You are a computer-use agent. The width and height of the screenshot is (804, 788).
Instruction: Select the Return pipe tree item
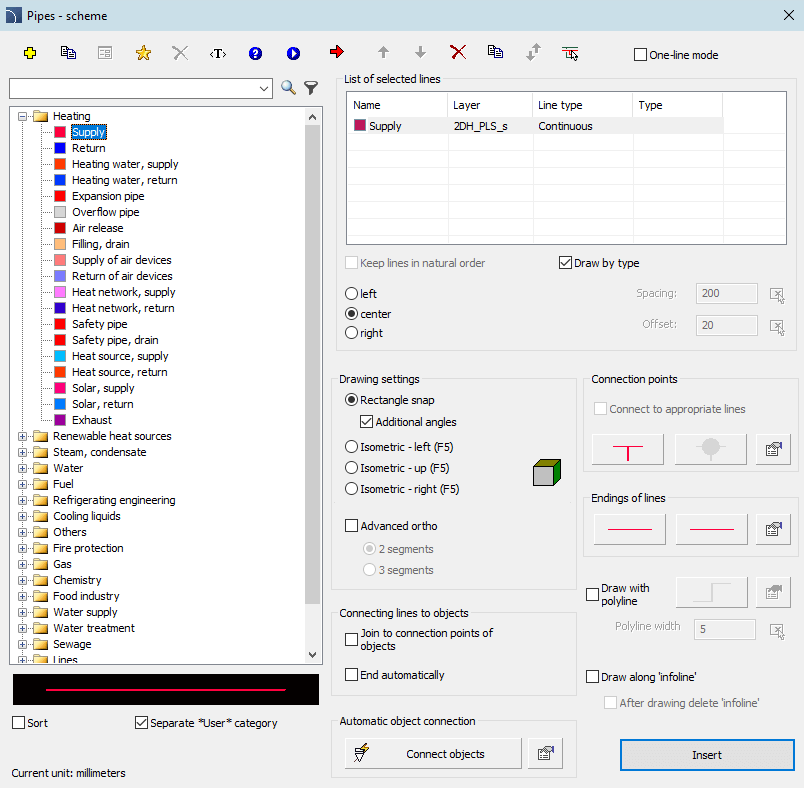89,148
